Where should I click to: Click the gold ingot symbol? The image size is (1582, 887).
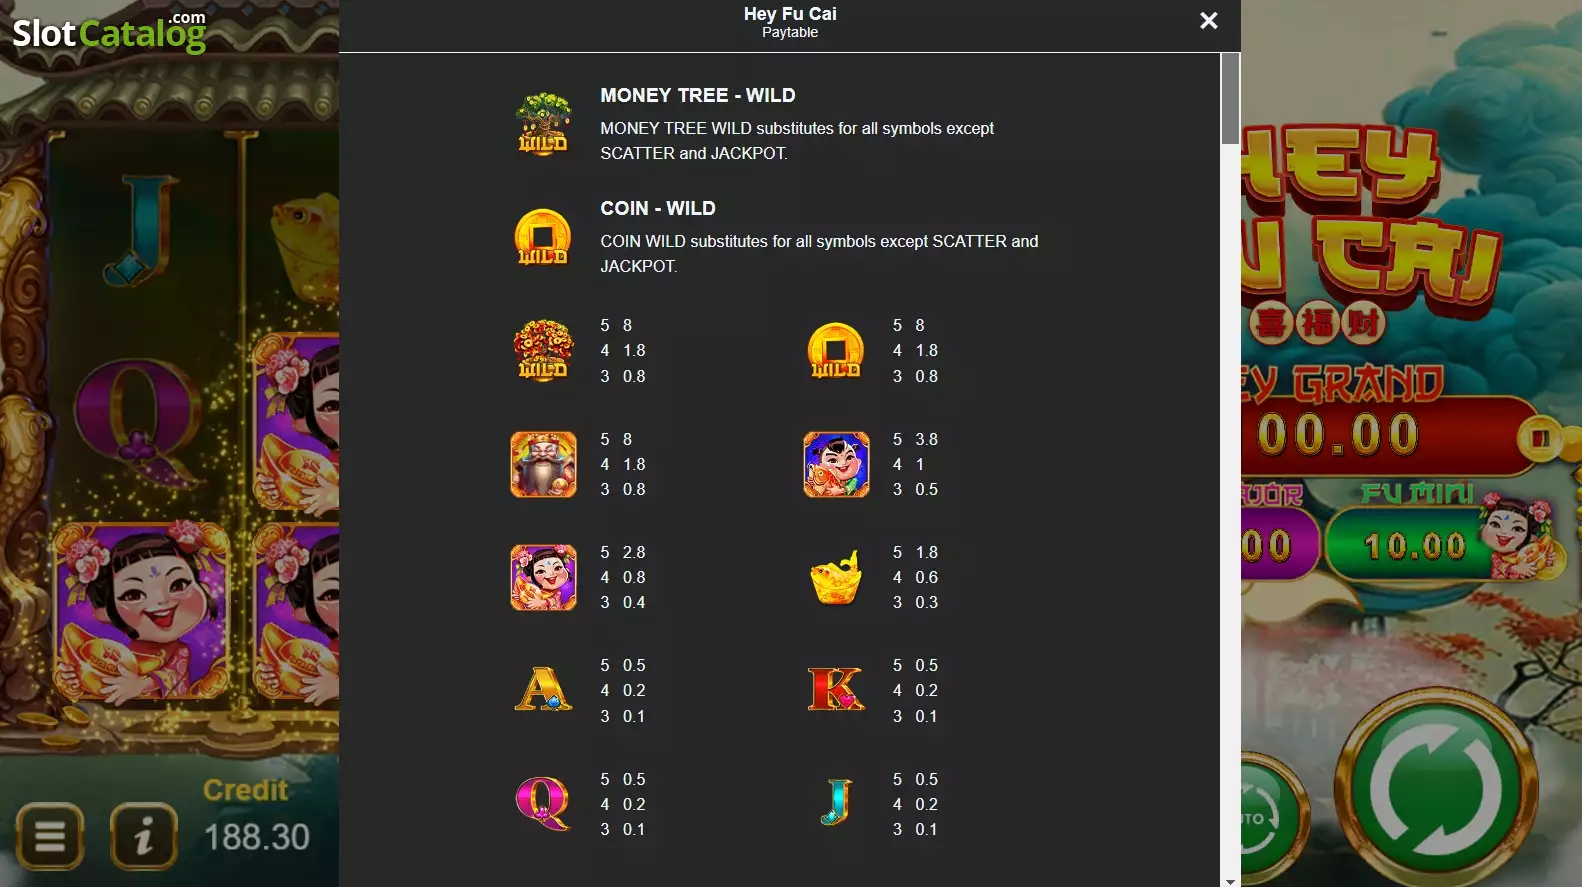click(x=836, y=577)
